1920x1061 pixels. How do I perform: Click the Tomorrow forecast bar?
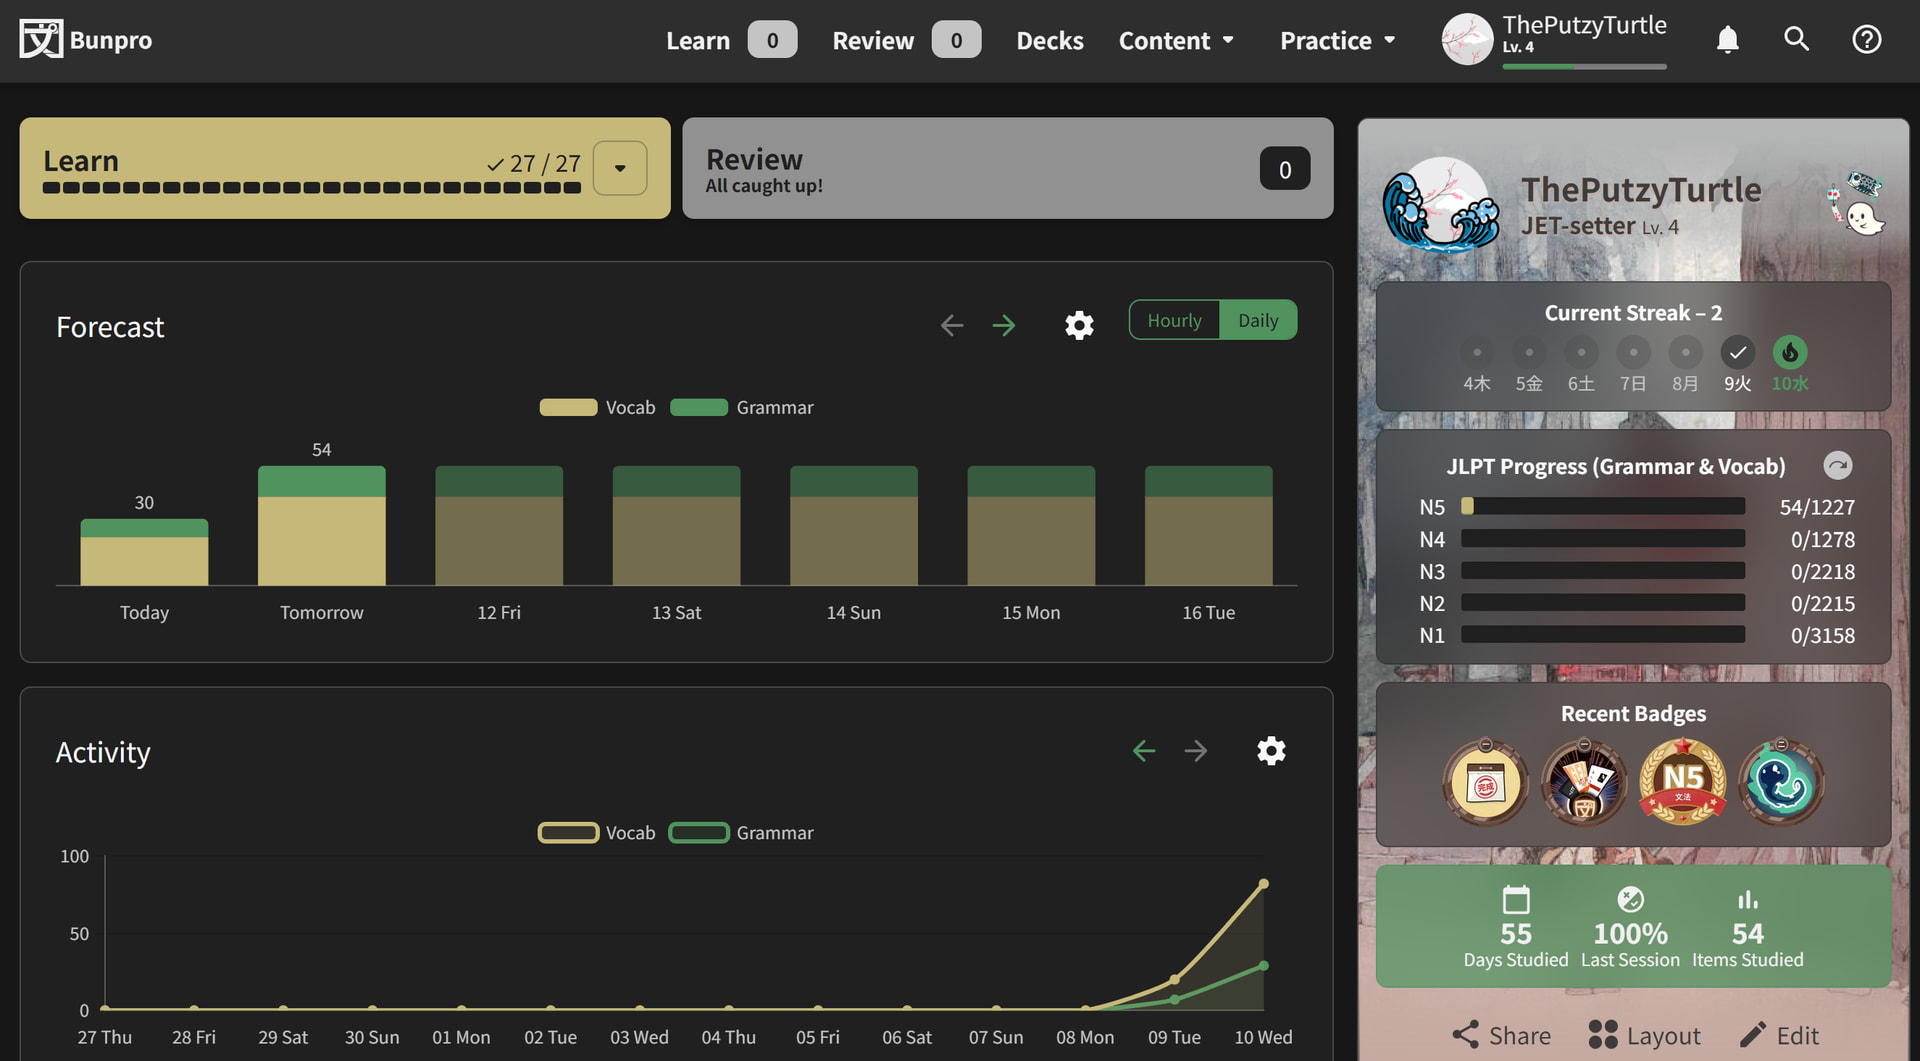coord(322,526)
